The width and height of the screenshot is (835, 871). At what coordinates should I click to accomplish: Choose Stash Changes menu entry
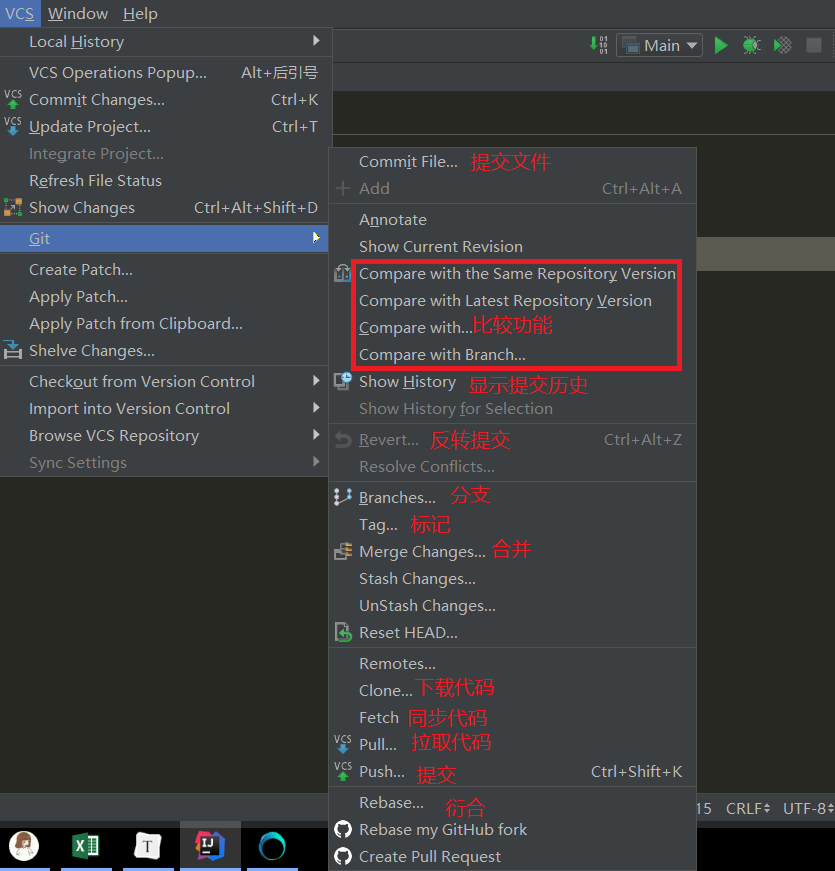[x=417, y=578]
